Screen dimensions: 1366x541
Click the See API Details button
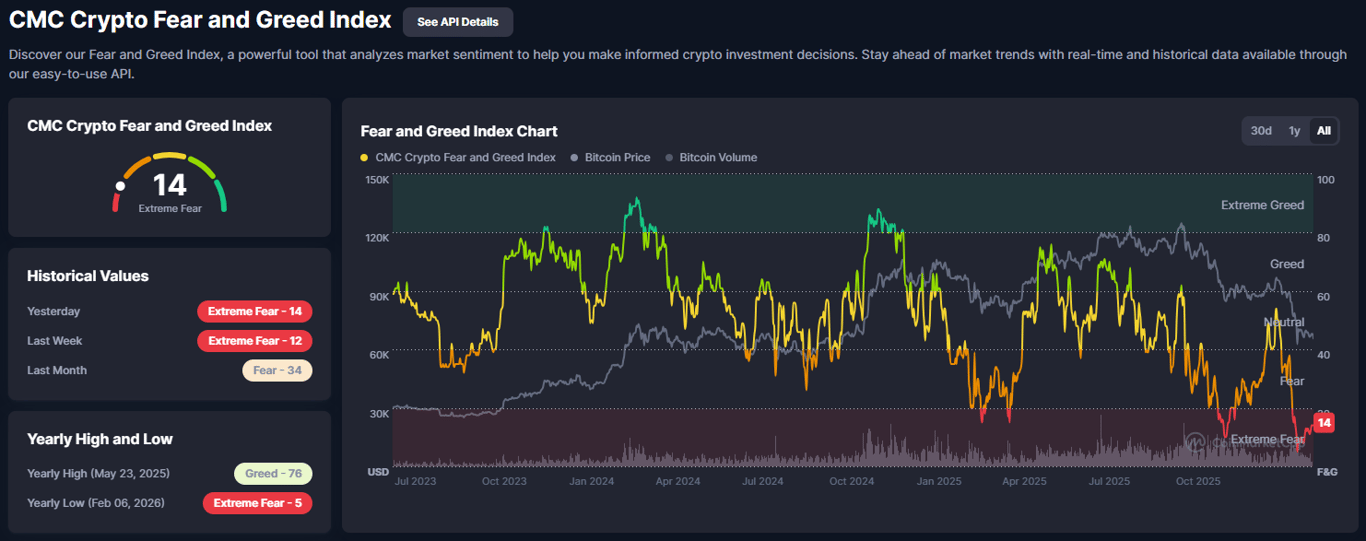pyautogui.click(x=458, y=22)
